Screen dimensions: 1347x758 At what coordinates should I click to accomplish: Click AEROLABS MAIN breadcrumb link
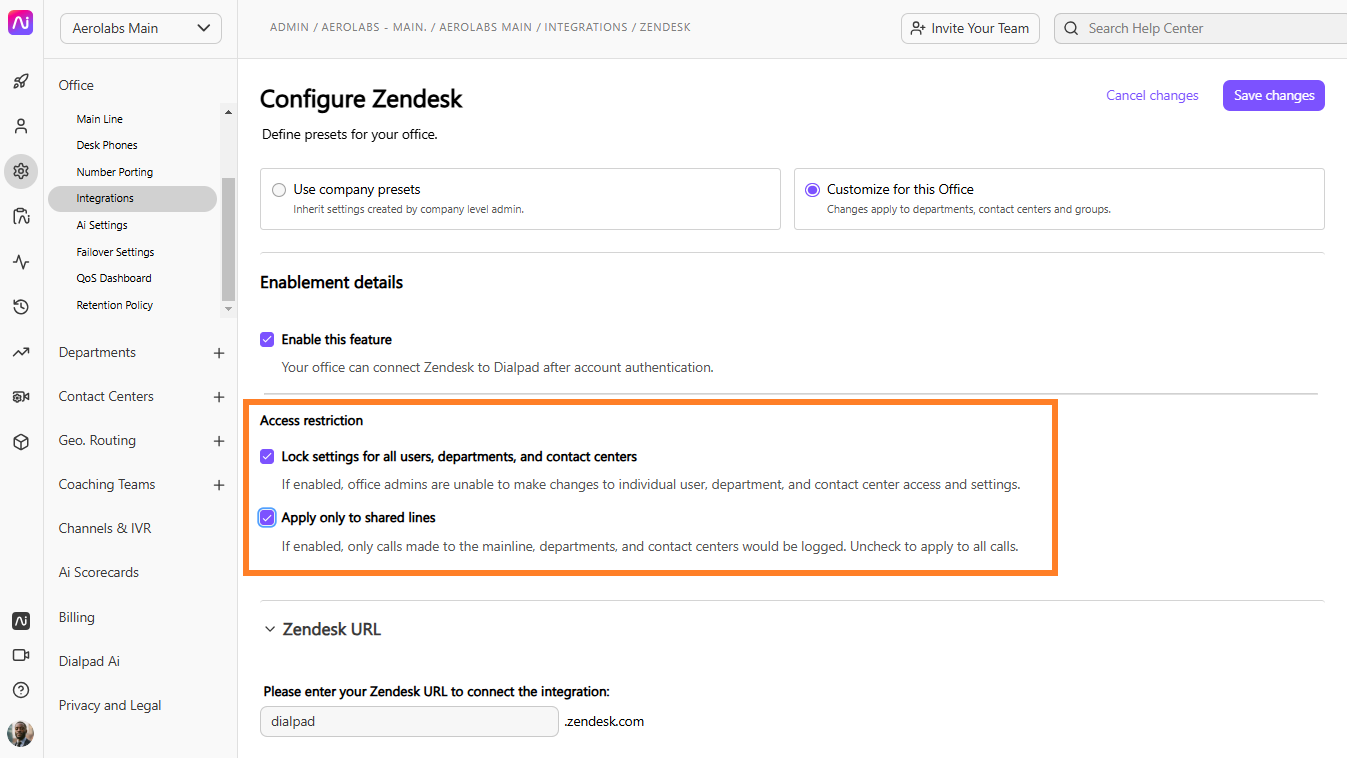[485, 27]
